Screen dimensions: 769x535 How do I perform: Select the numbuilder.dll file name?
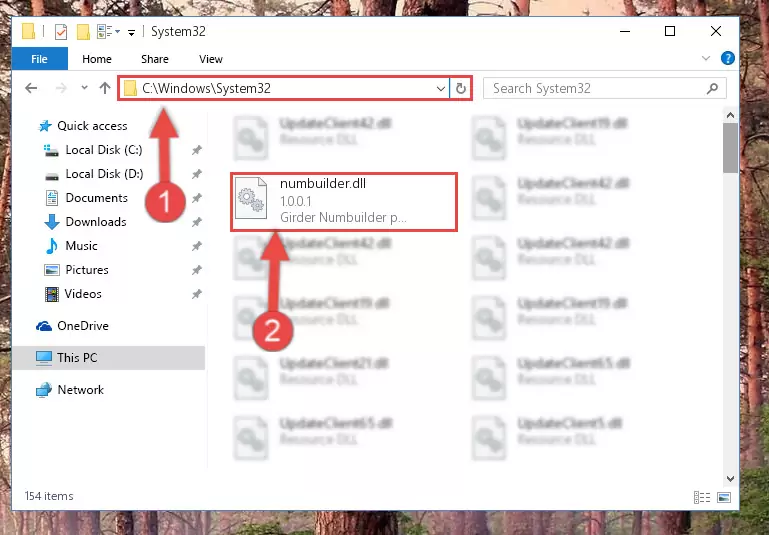click(323, 184)
